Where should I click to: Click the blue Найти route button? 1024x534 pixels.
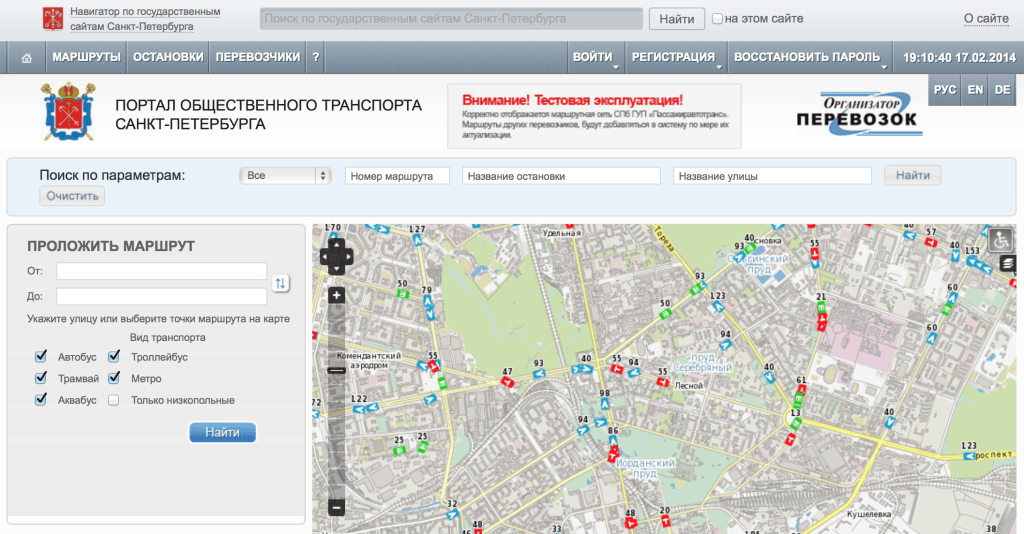(x=222, y=432)
